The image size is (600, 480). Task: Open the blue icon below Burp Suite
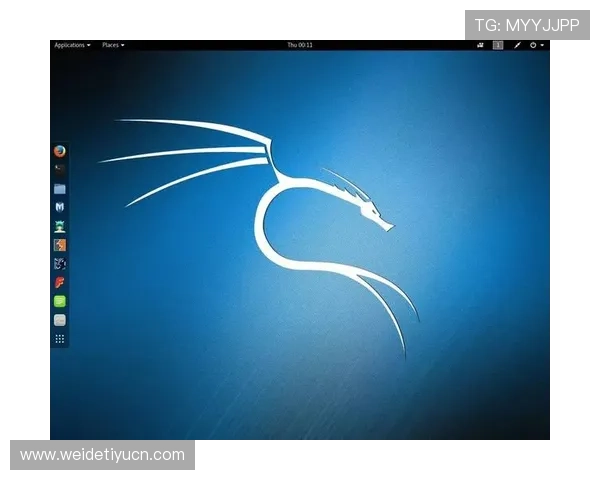pos(60,263)
